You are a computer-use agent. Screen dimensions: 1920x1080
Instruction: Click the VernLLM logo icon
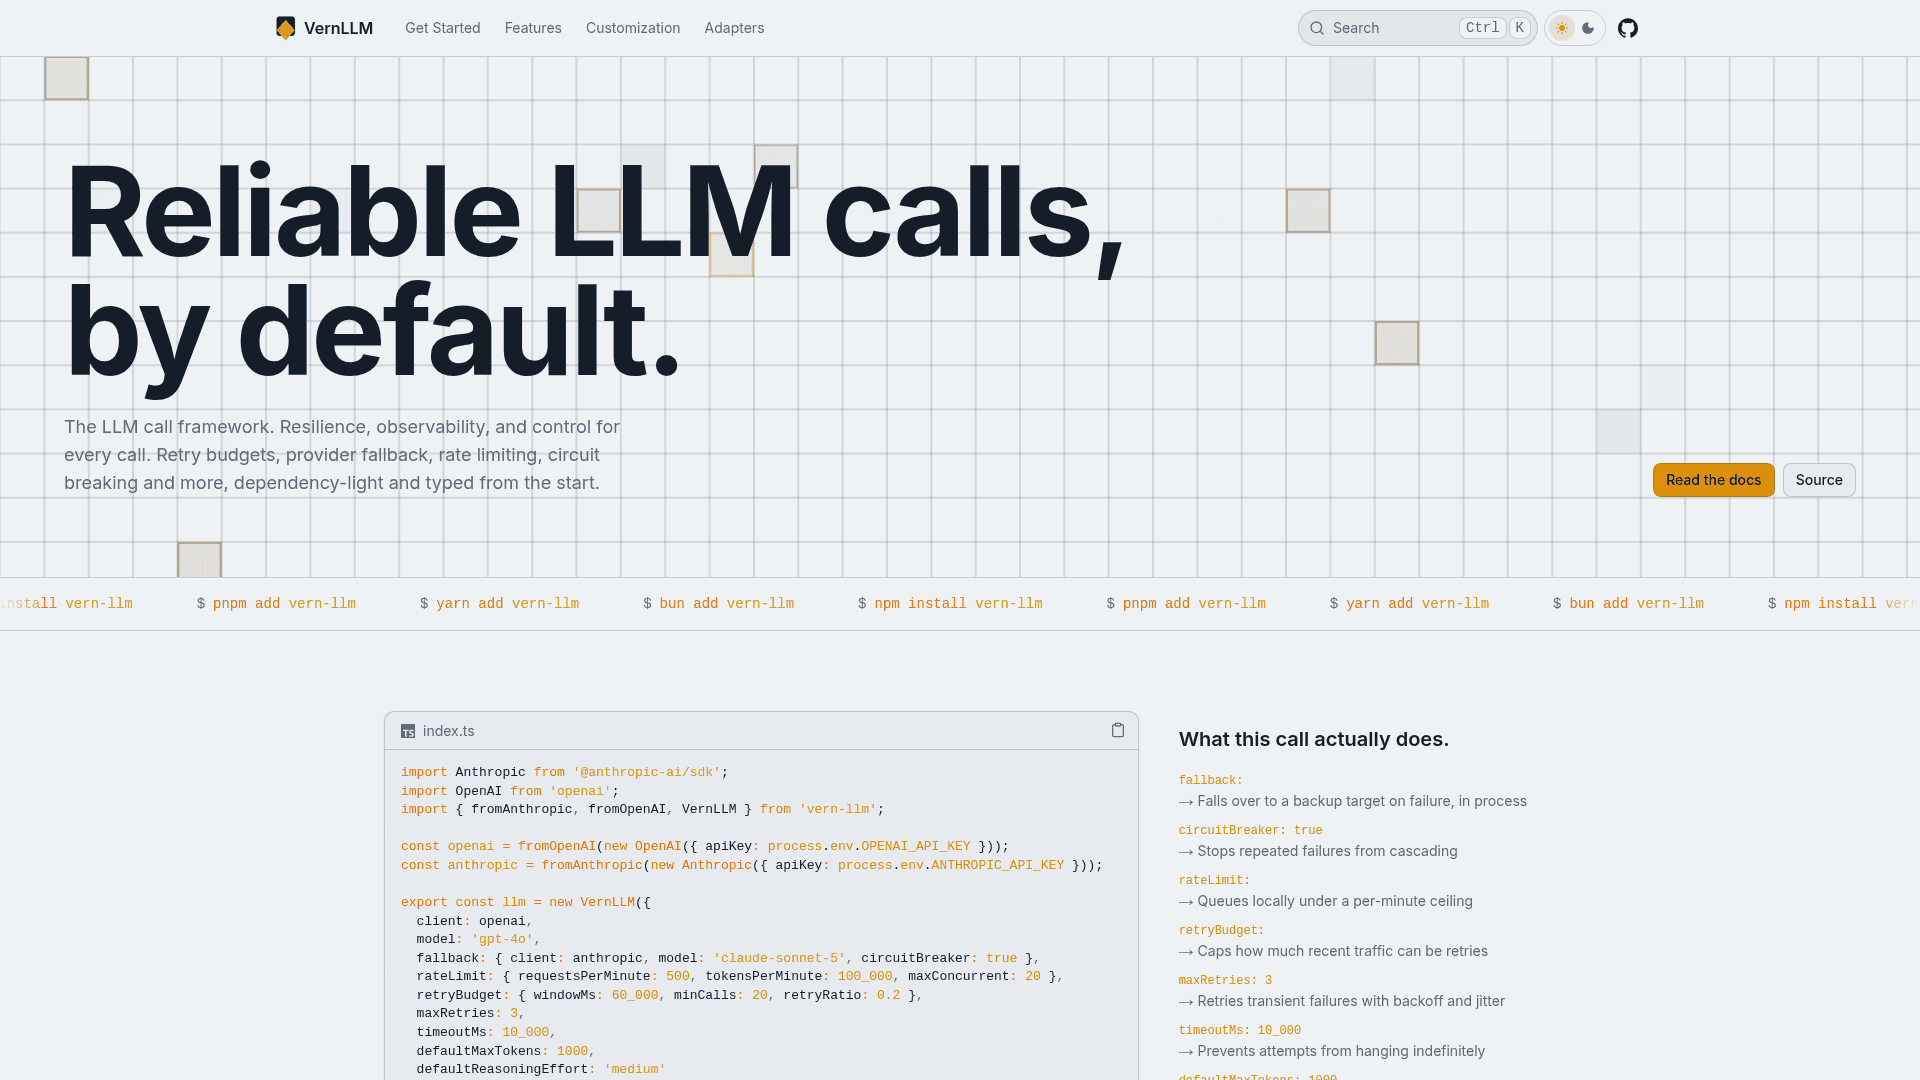pyautogui.click(x=285, y=28)
